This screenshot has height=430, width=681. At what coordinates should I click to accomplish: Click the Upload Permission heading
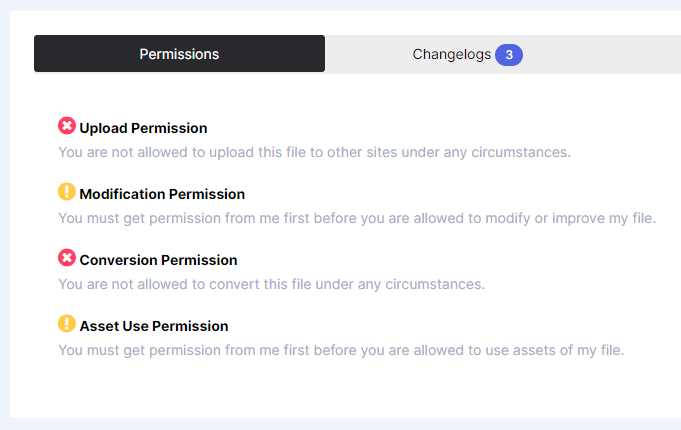point(143,128)
